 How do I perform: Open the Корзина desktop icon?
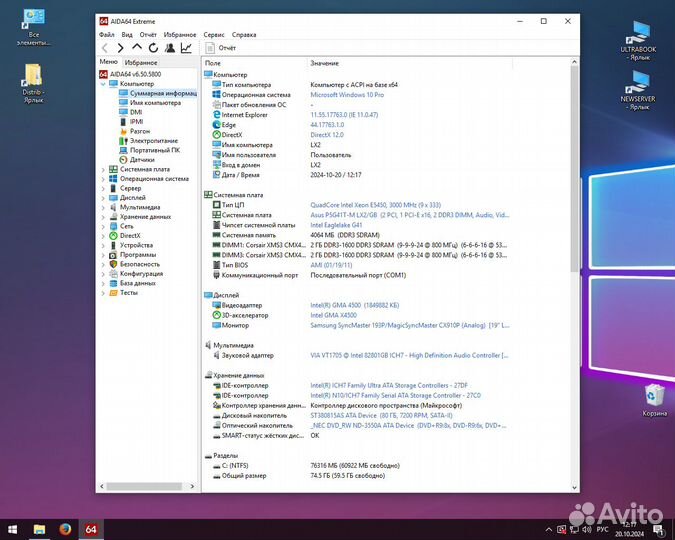tap(654, 400)
